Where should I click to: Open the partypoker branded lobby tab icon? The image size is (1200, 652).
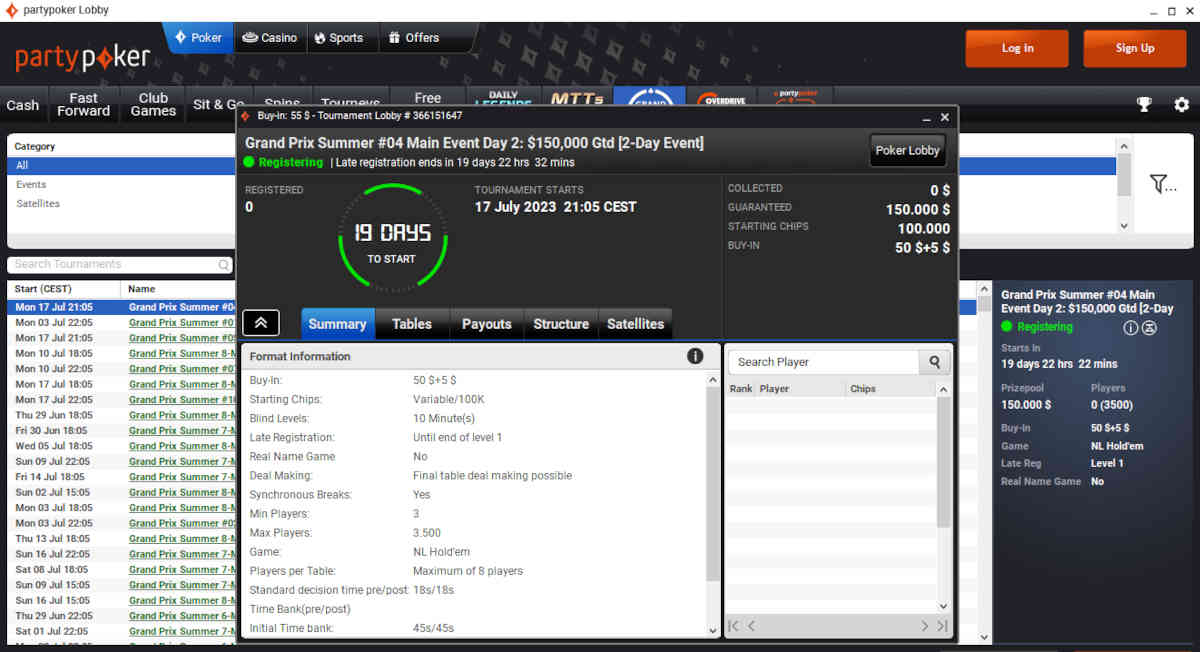pos(795,98)
